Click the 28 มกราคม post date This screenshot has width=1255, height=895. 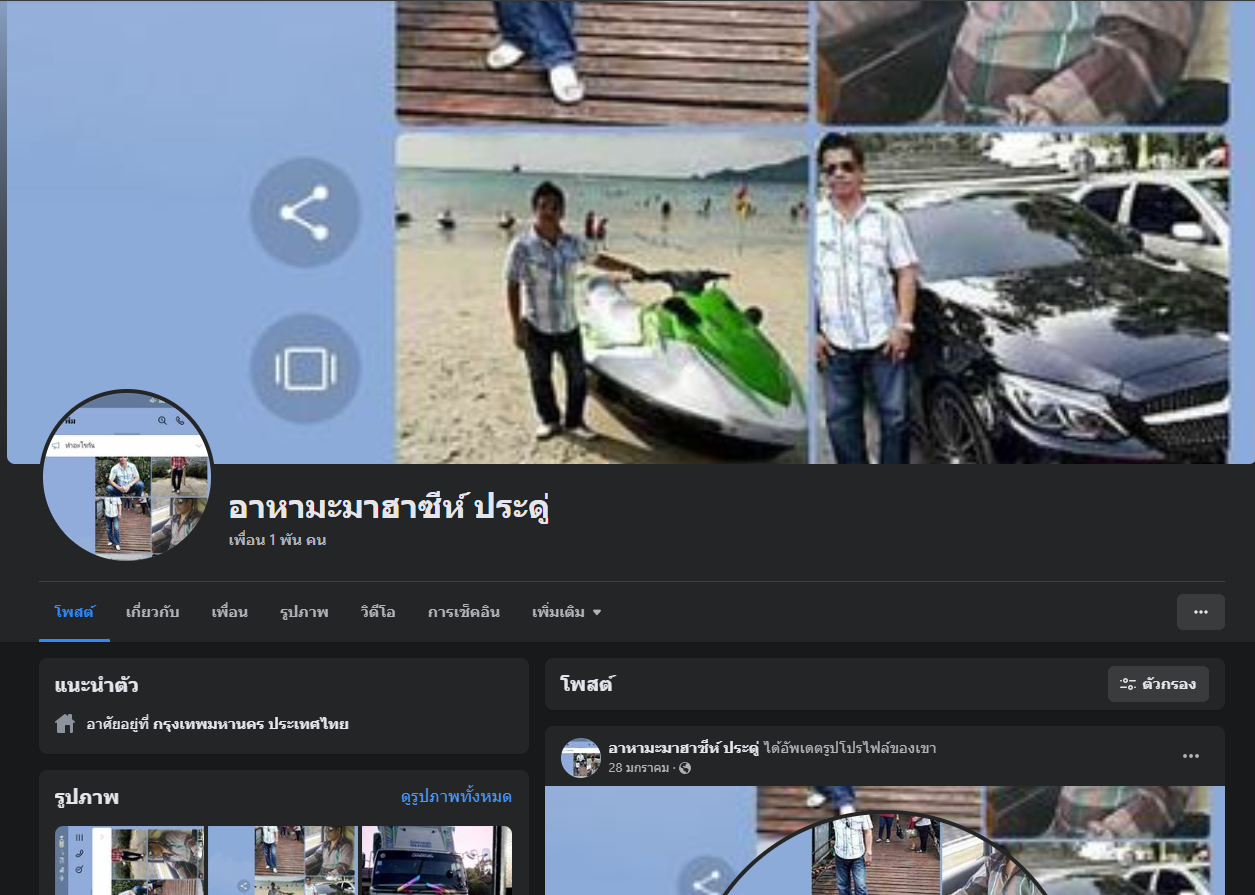click(x=638, y=768)
